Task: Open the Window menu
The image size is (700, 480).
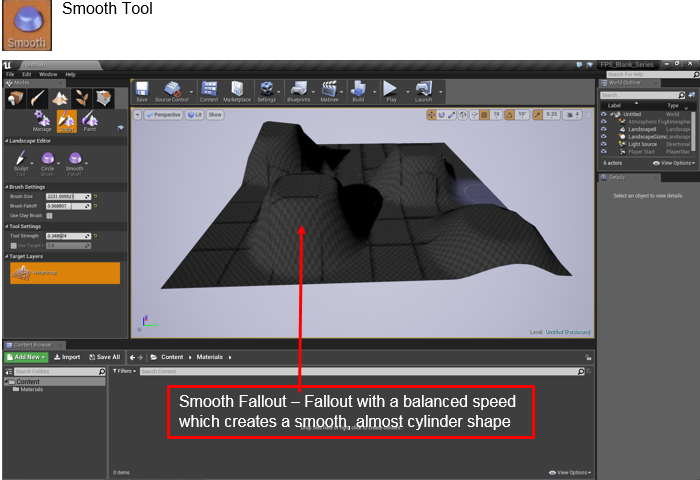Action: (48, 75)
